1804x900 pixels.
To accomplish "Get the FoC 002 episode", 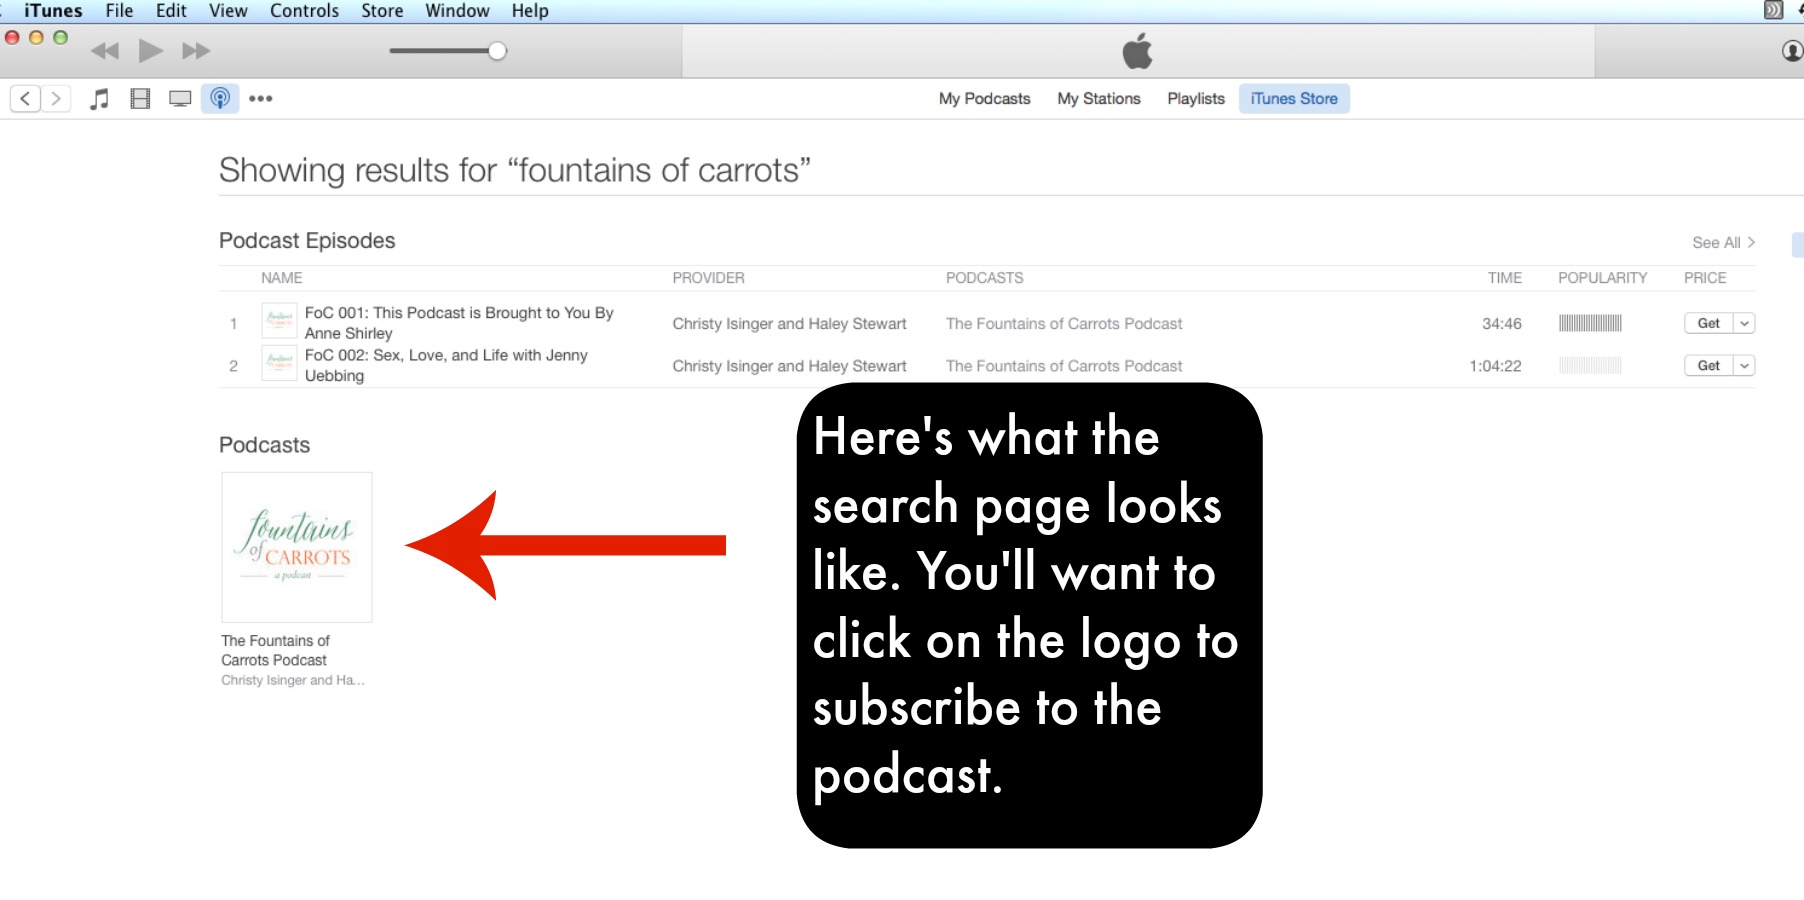I will pos(1708,365).
